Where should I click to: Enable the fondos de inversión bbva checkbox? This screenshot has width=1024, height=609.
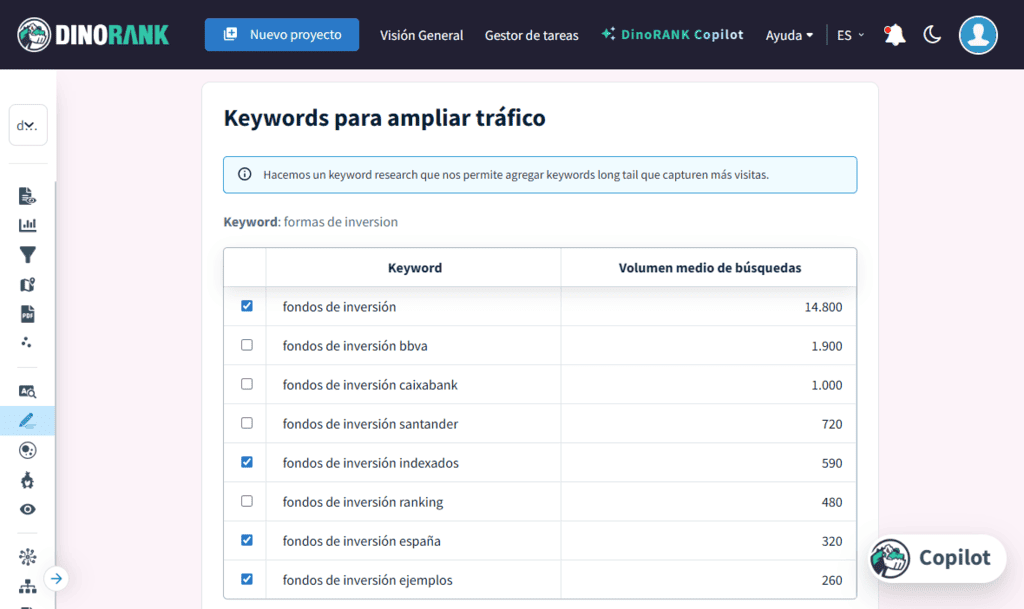tap(246, 345)
